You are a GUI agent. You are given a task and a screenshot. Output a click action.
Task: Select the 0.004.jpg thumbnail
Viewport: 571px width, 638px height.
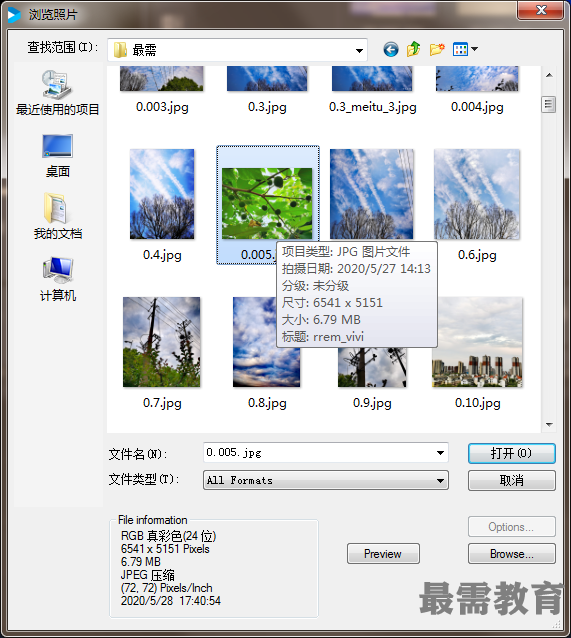[x=477, y=79]
